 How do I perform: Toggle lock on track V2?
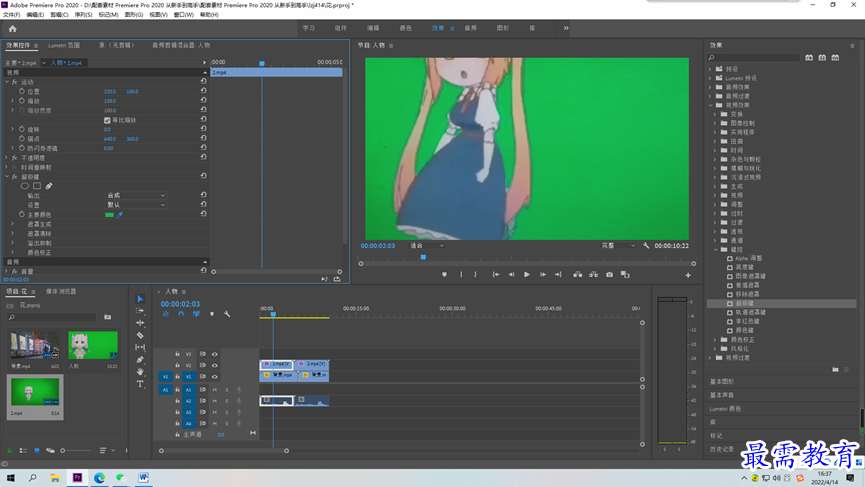coord(177,365)
